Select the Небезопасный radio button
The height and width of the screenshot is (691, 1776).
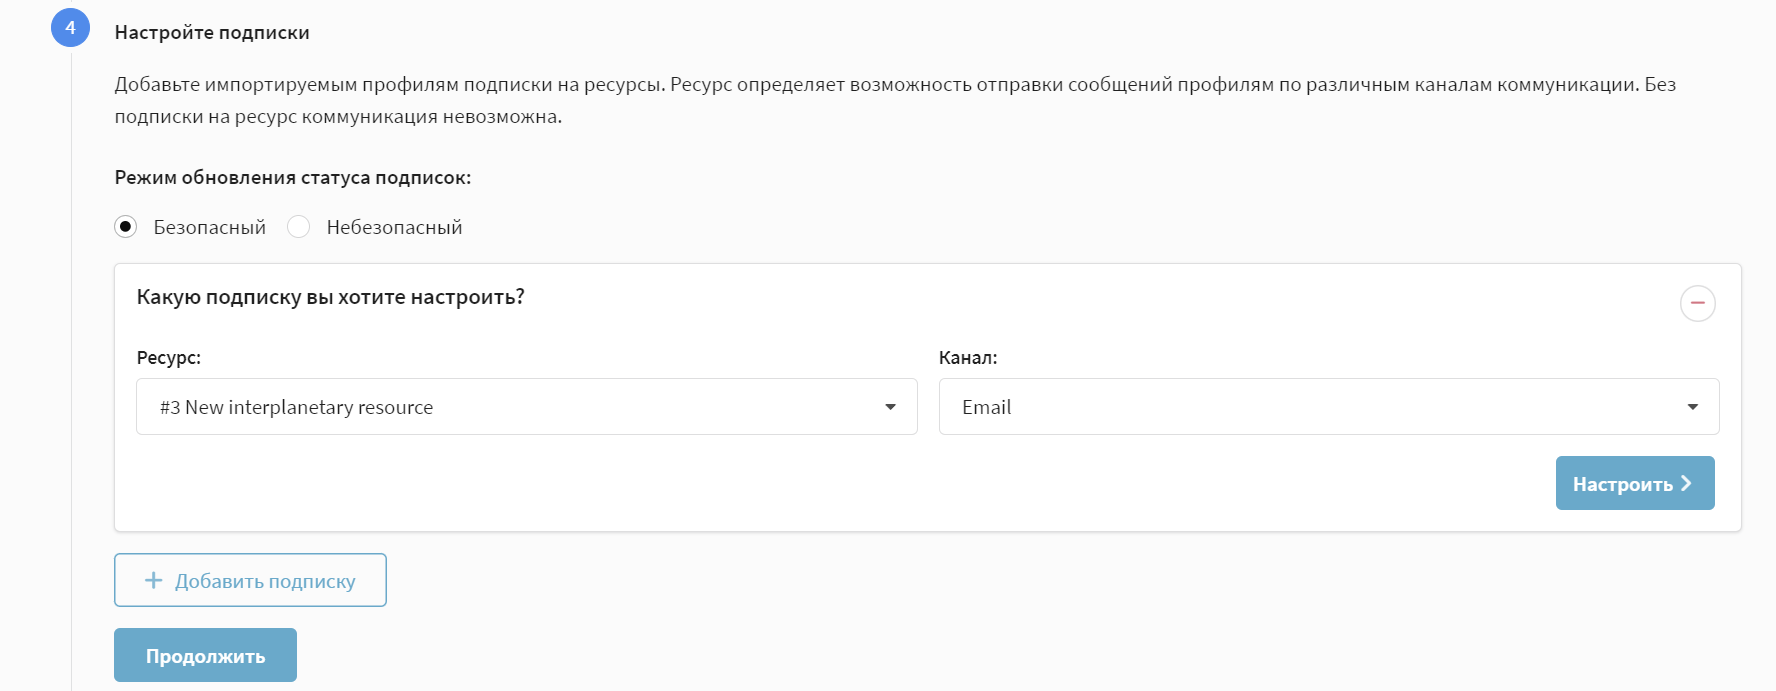tap(298, 227)
